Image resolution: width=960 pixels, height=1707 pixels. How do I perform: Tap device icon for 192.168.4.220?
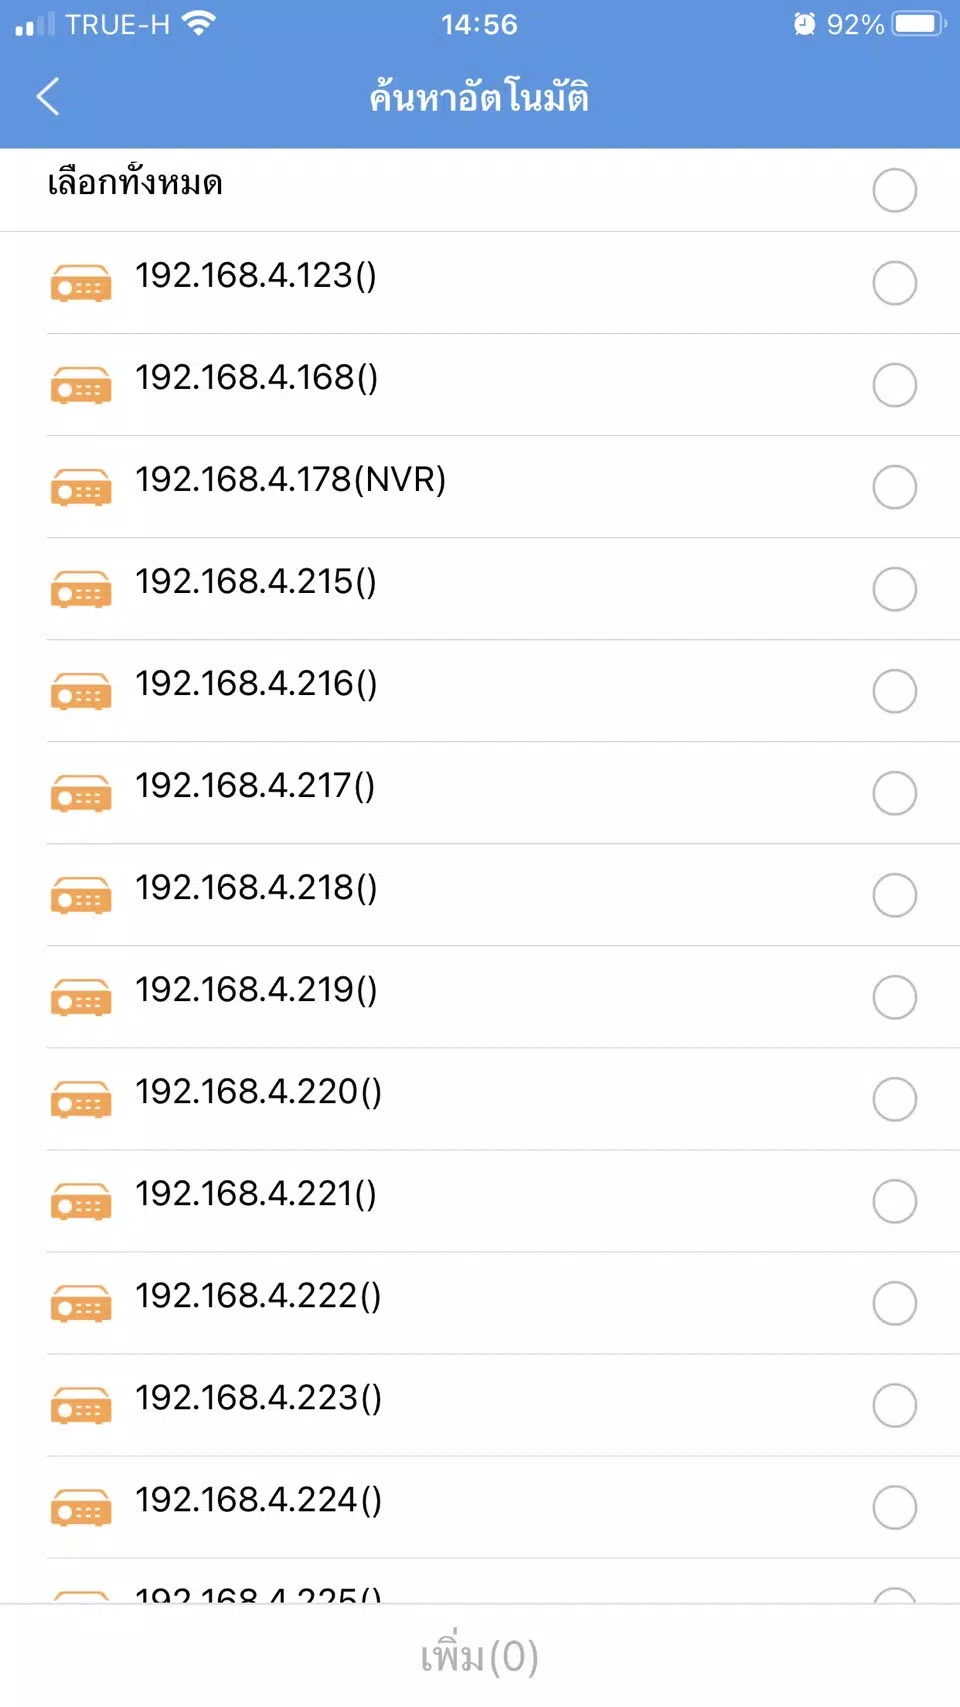81,1100
